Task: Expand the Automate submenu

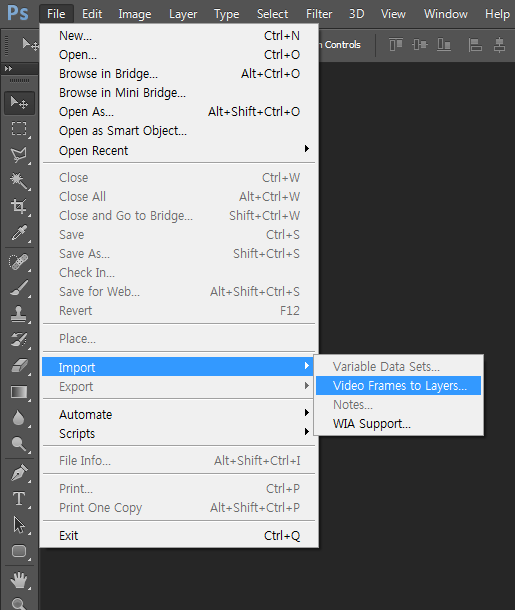Action: coord(179,414)
